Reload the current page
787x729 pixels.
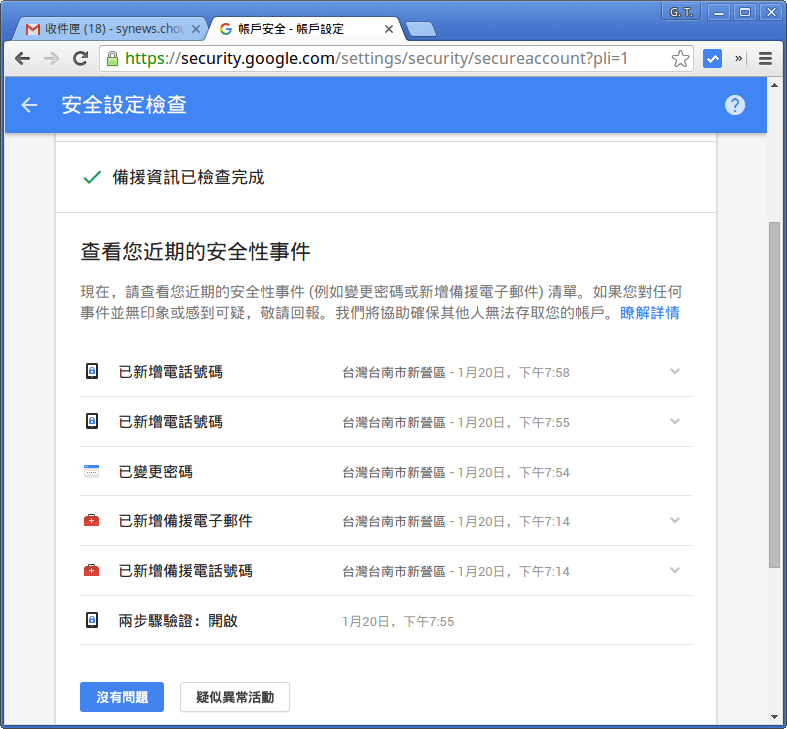[80, 59]
